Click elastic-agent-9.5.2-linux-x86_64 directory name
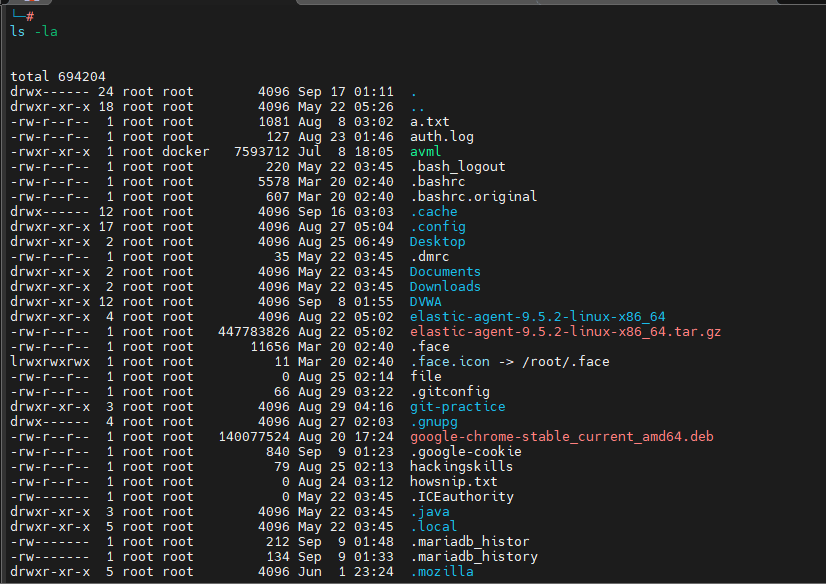This screenshot has height=584, width=826. click(537, 317)
